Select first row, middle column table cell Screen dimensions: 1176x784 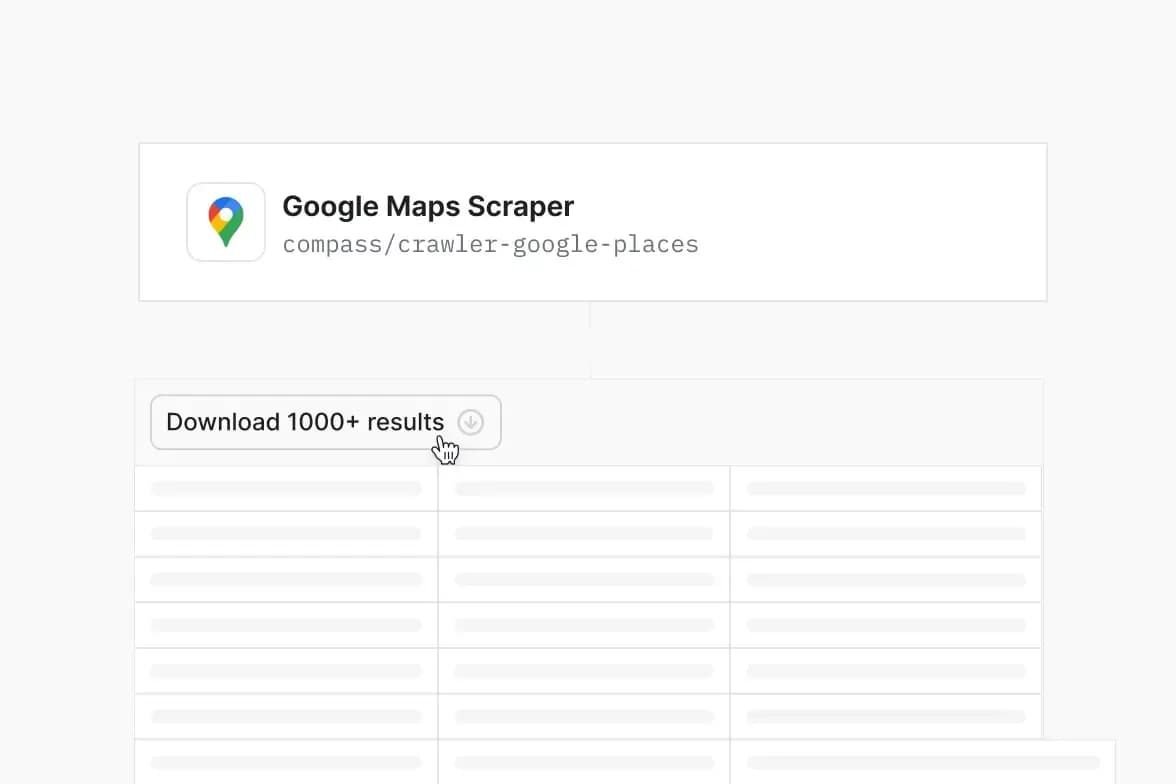[584, 489]
